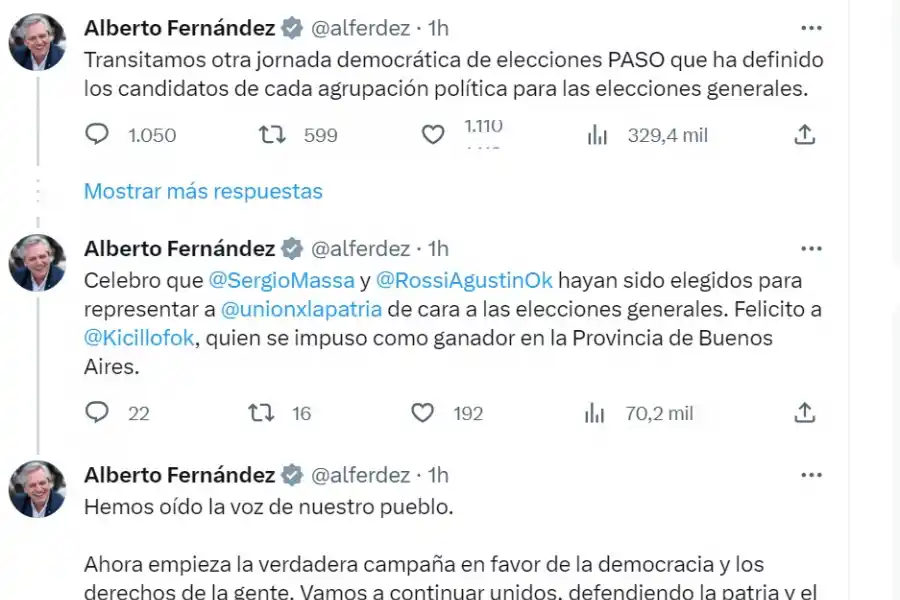The width and height of the screenshot is (900, 600).
Task: Open the second tweet's options menu
Action: 812,248
